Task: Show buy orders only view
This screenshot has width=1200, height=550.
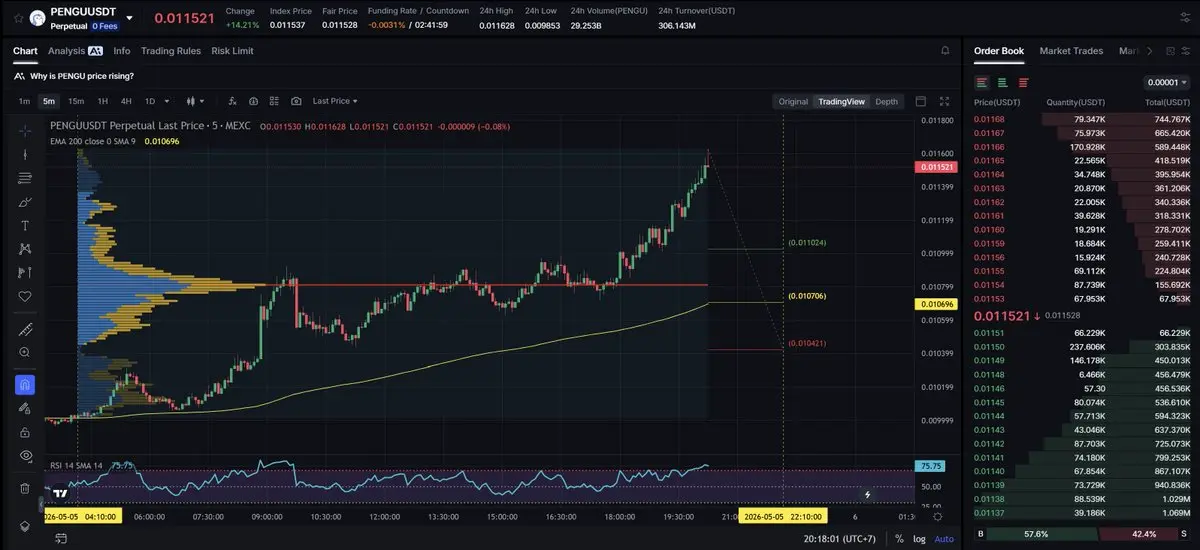Action: click(1002, 83)
